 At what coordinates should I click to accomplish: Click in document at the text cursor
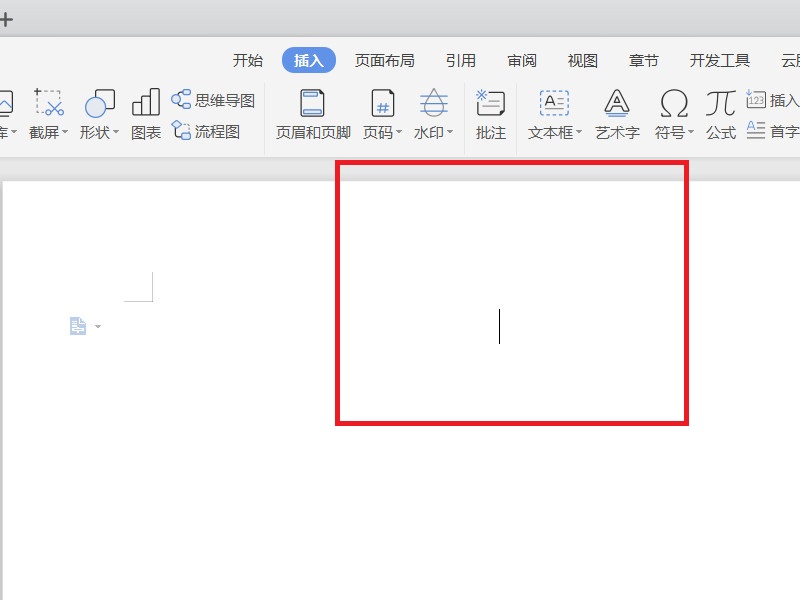coord(499,326)
